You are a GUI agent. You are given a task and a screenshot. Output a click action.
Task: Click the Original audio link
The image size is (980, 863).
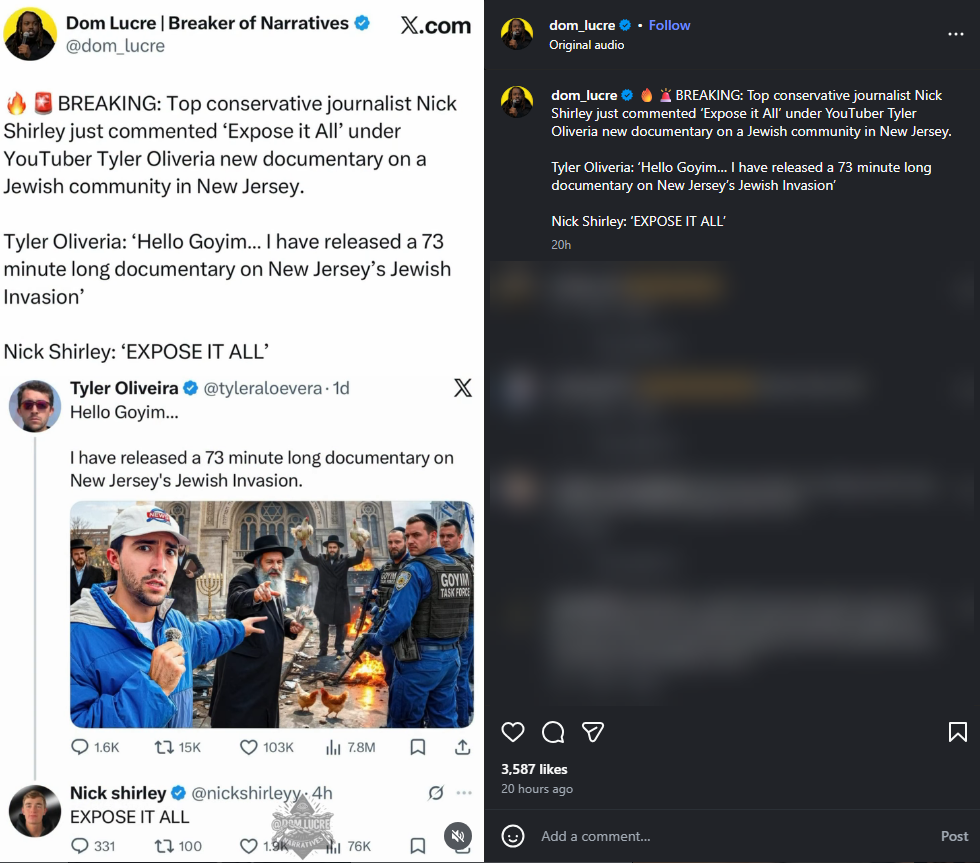coord(586,45)
